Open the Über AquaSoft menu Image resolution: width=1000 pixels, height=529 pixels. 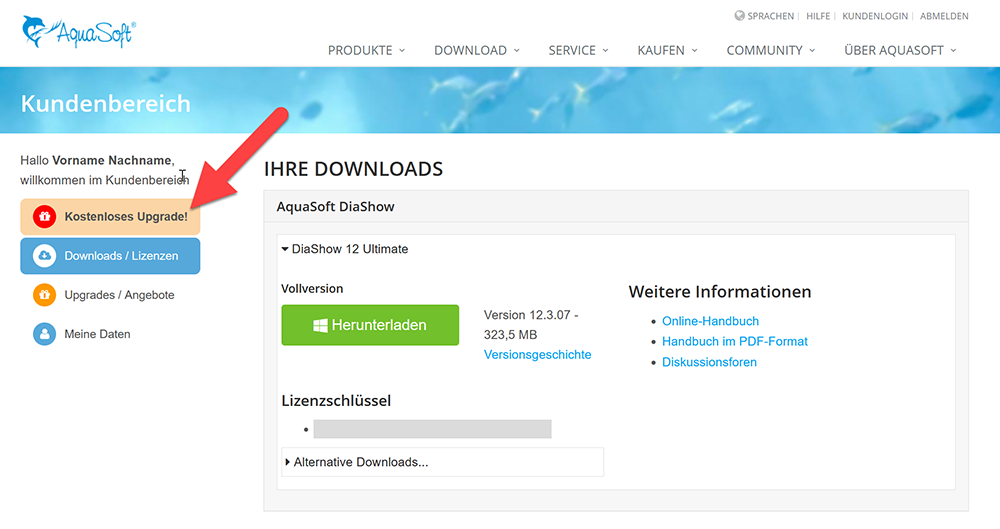(900, 50)
